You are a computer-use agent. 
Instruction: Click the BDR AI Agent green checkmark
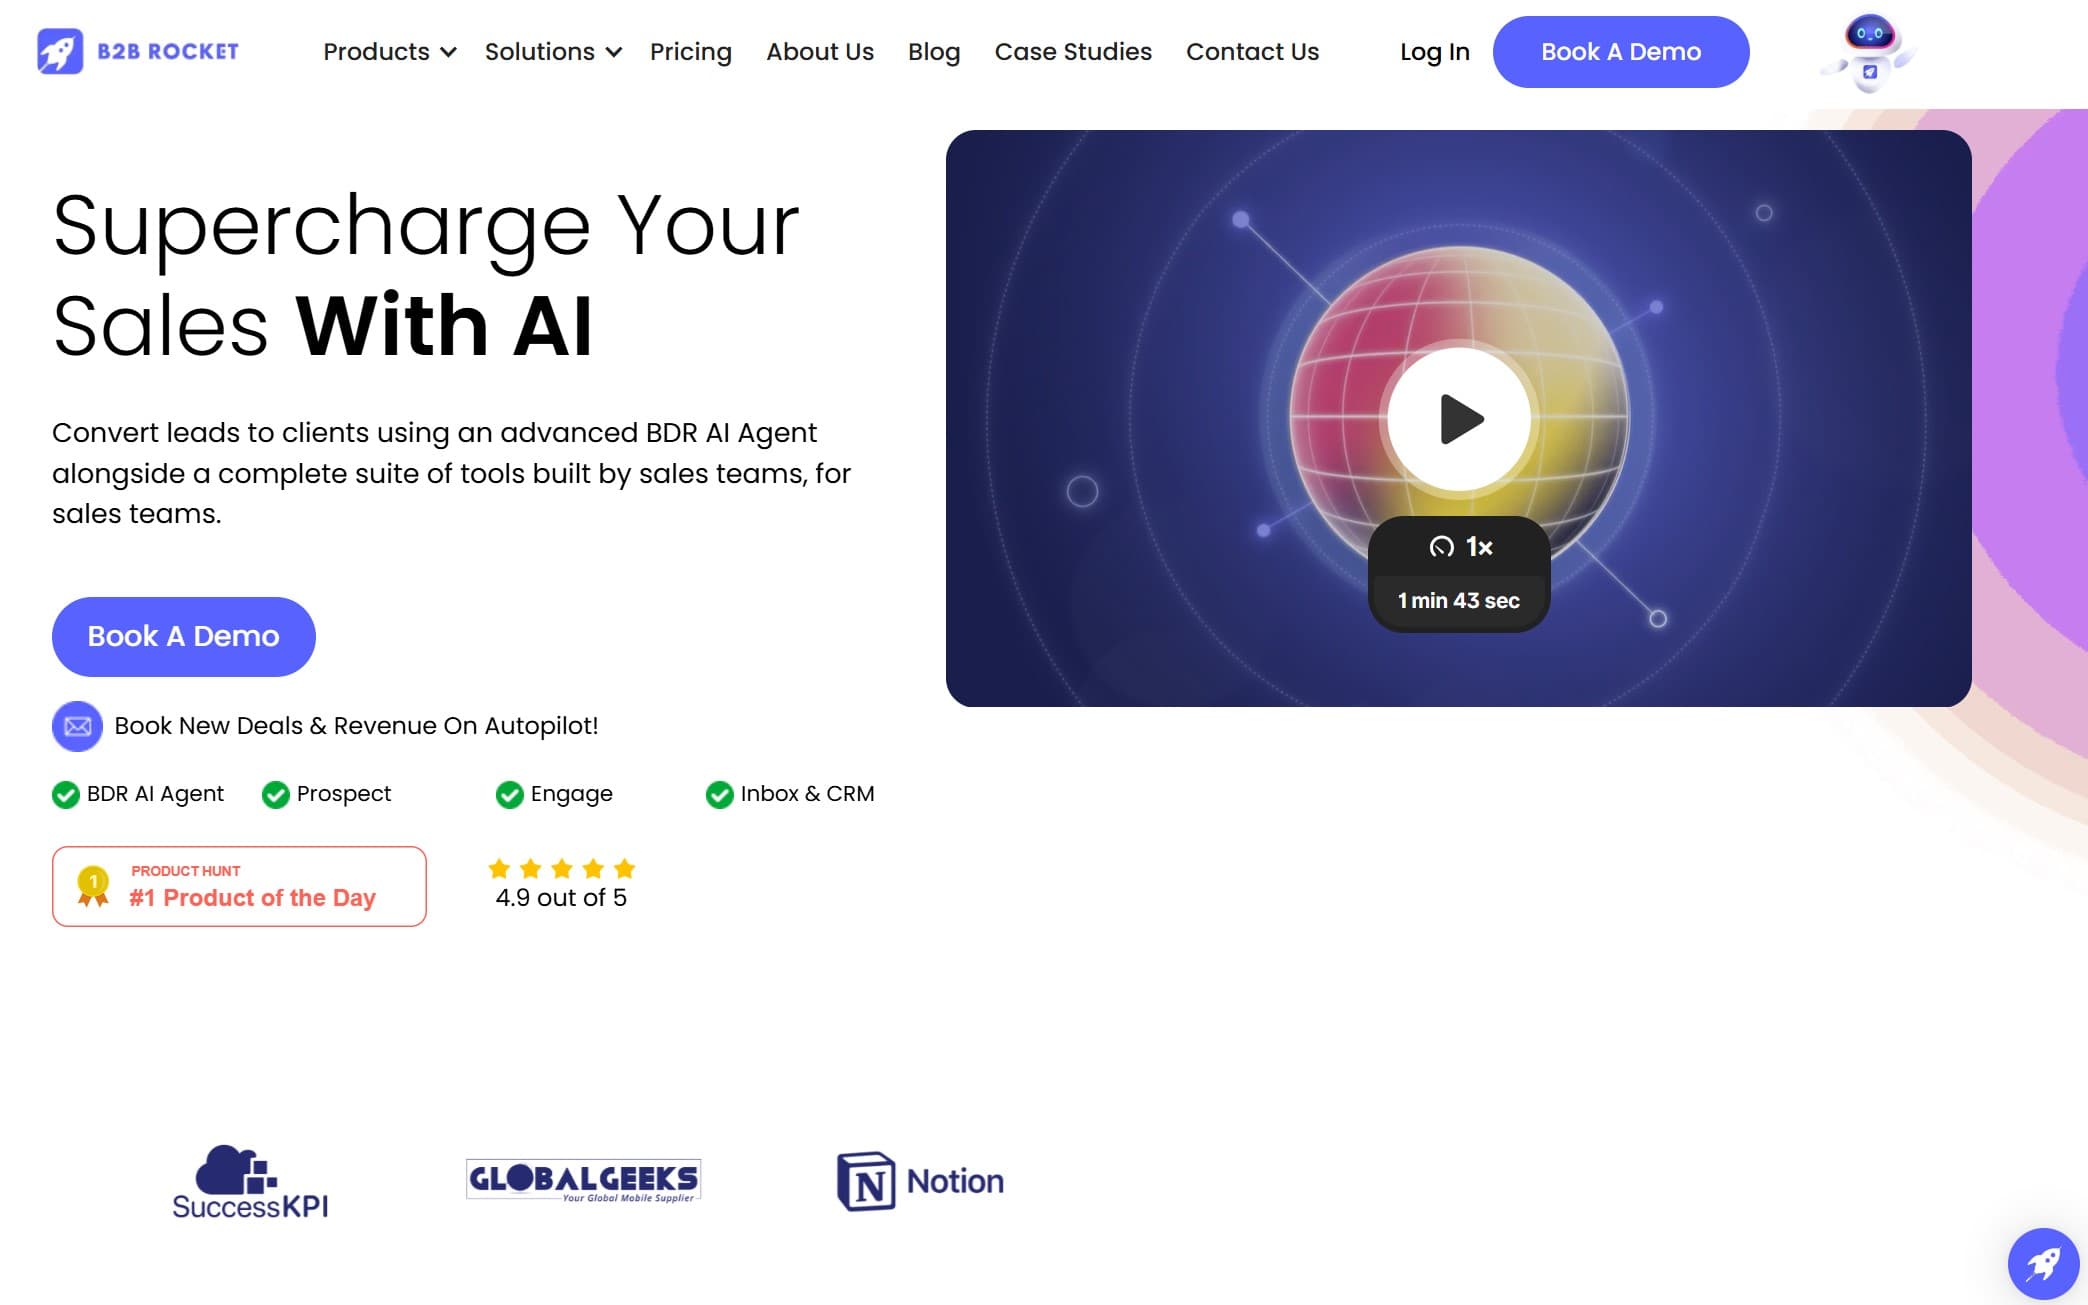pyautogui.click(x=66, y=795)
